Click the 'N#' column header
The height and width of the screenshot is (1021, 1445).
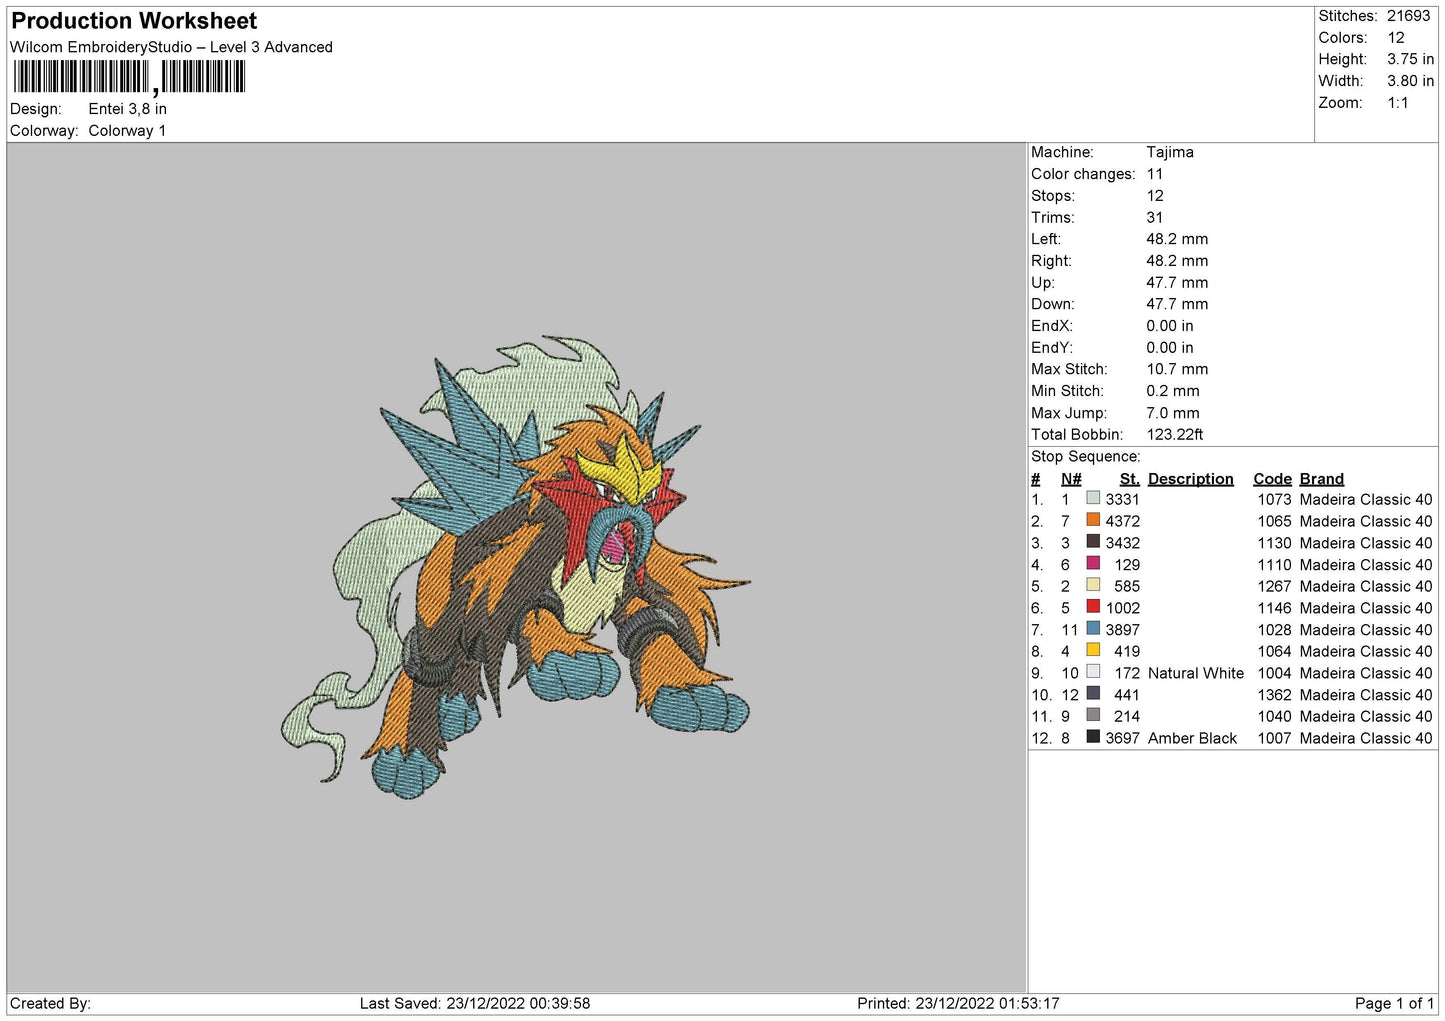pos(1071,479)
